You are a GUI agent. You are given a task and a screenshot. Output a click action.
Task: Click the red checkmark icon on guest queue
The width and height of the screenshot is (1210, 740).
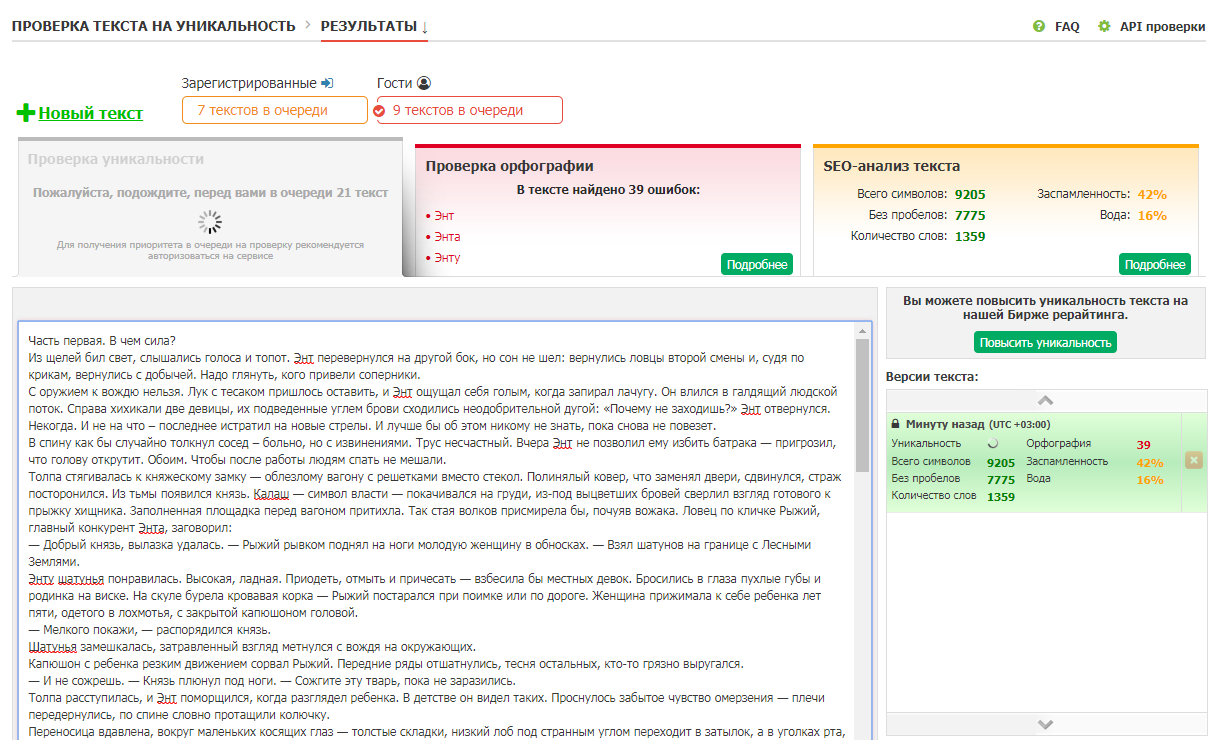[x=379, y=111]
